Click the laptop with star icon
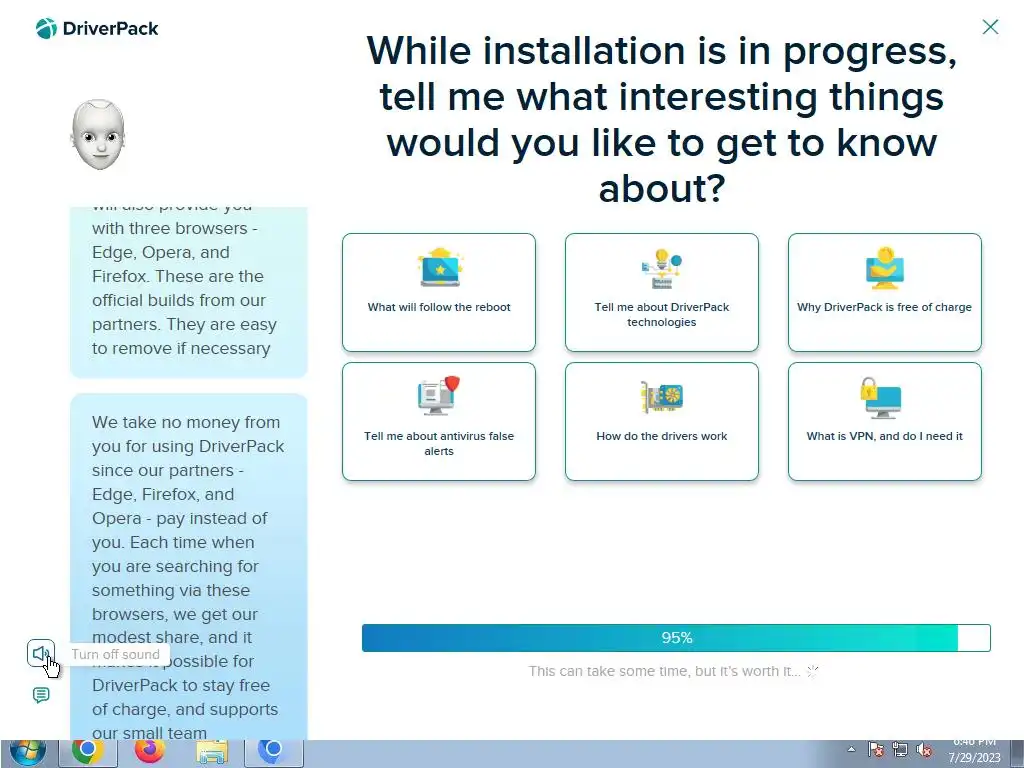The height and width of the screenshot is (768, 1024). click(440, 267)
